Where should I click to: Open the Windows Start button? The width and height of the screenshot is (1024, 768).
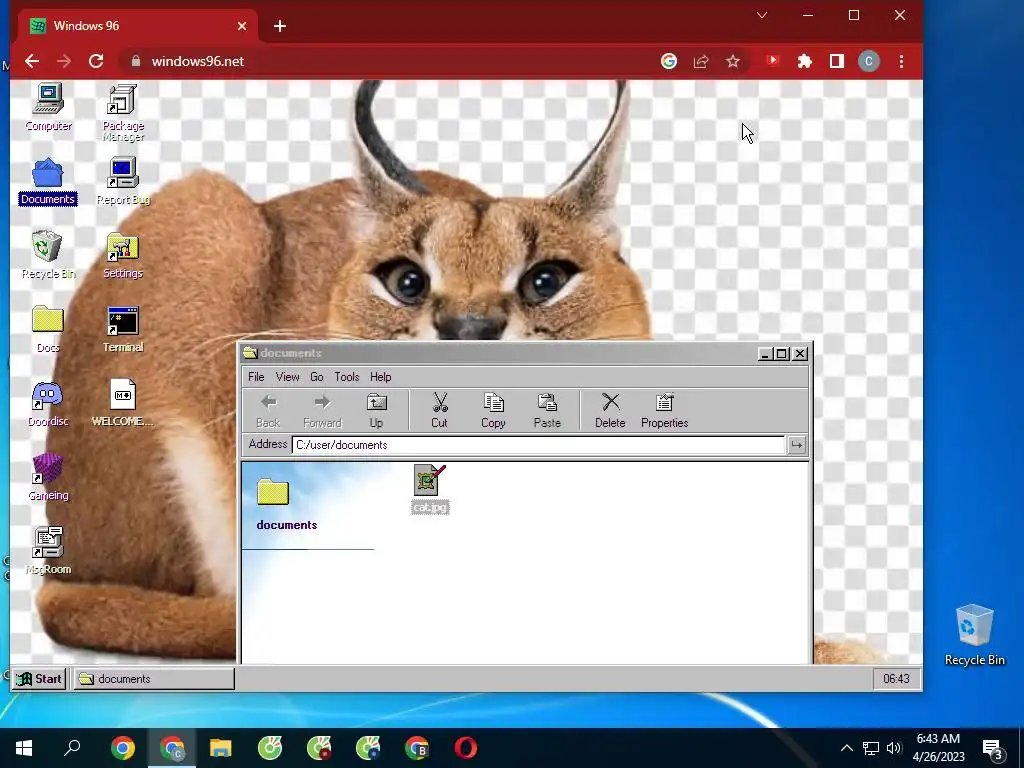tap(24, 748)
